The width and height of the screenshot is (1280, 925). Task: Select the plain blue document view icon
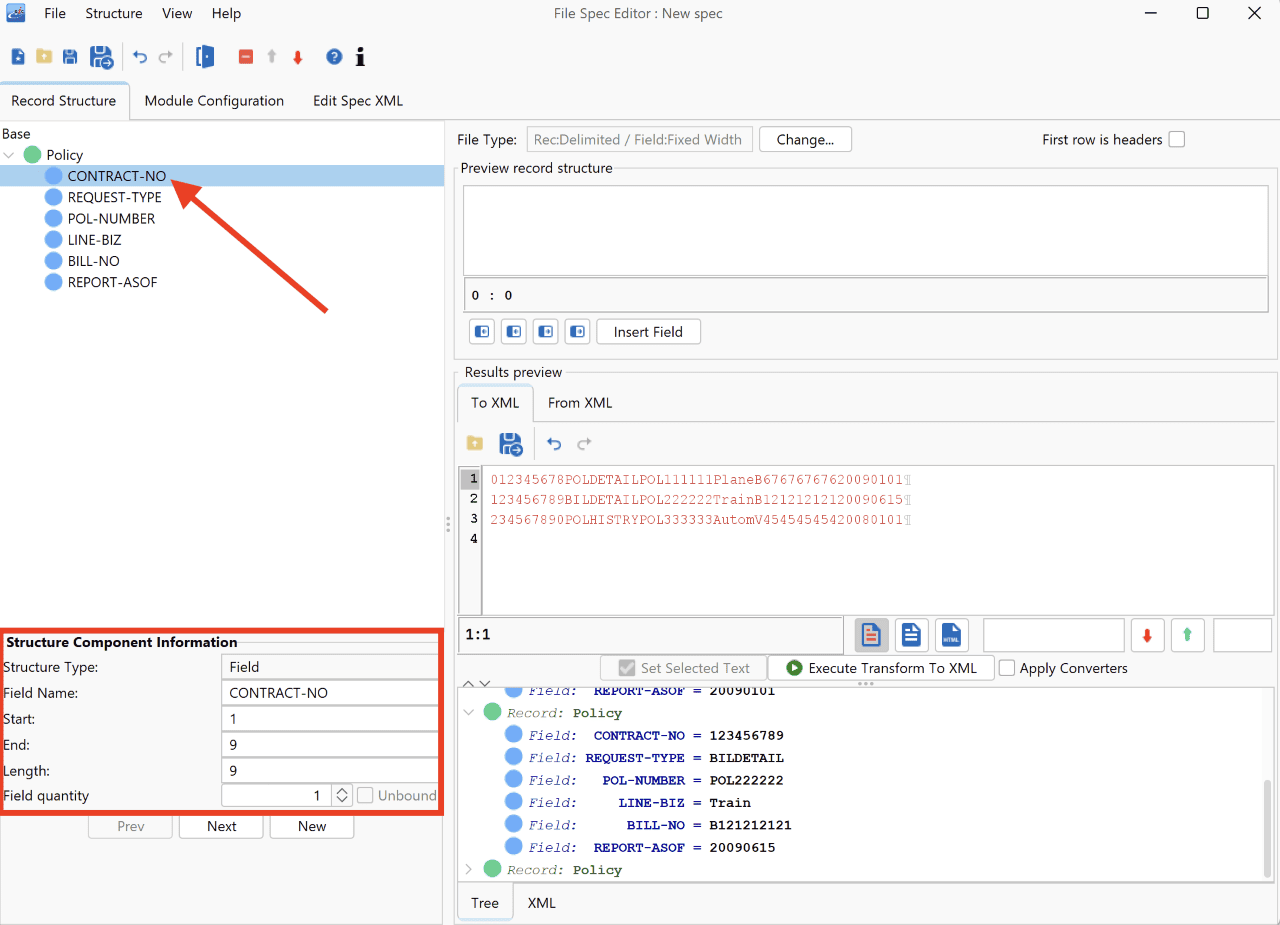pos(911,635)
